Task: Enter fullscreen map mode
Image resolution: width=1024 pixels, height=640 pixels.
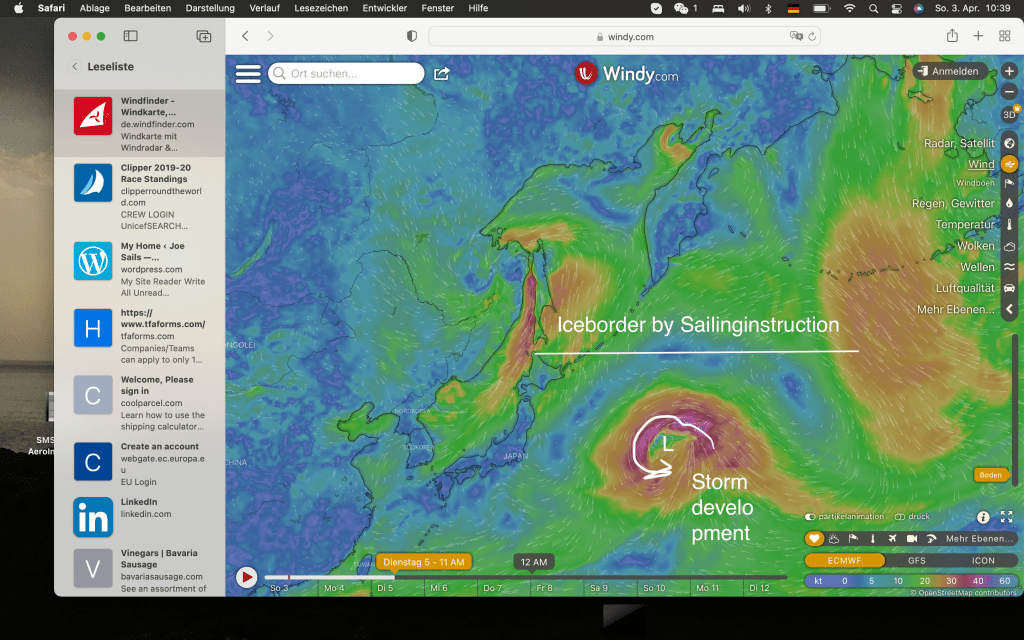Action: [1006, 517]
